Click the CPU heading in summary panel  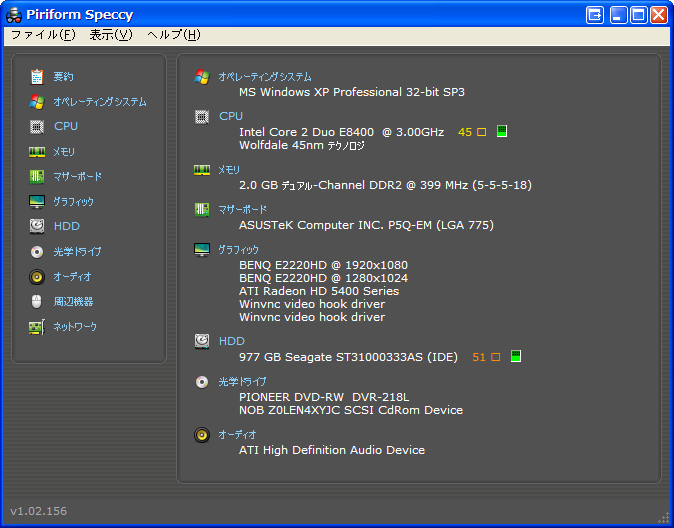[231, 116]
